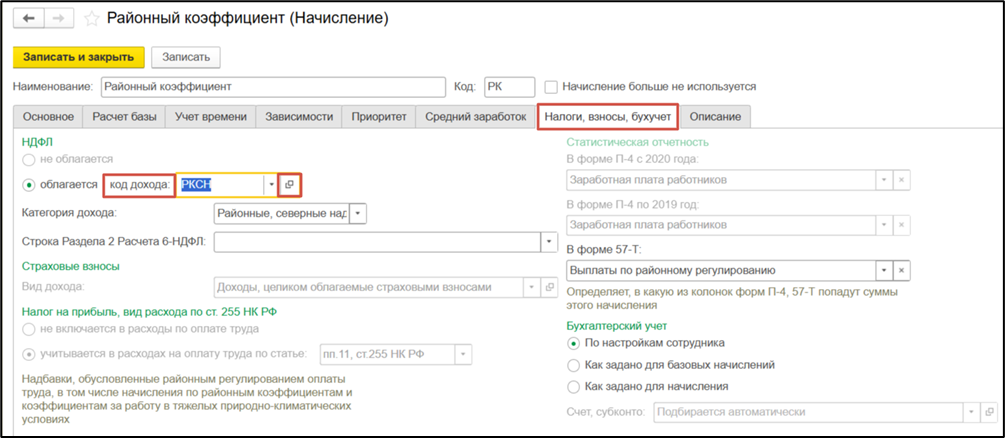Expand Строка Раздела 2 Расчета 6-НДФЛ dropdown
The image size is (1005, 438).
pos(547,241)
